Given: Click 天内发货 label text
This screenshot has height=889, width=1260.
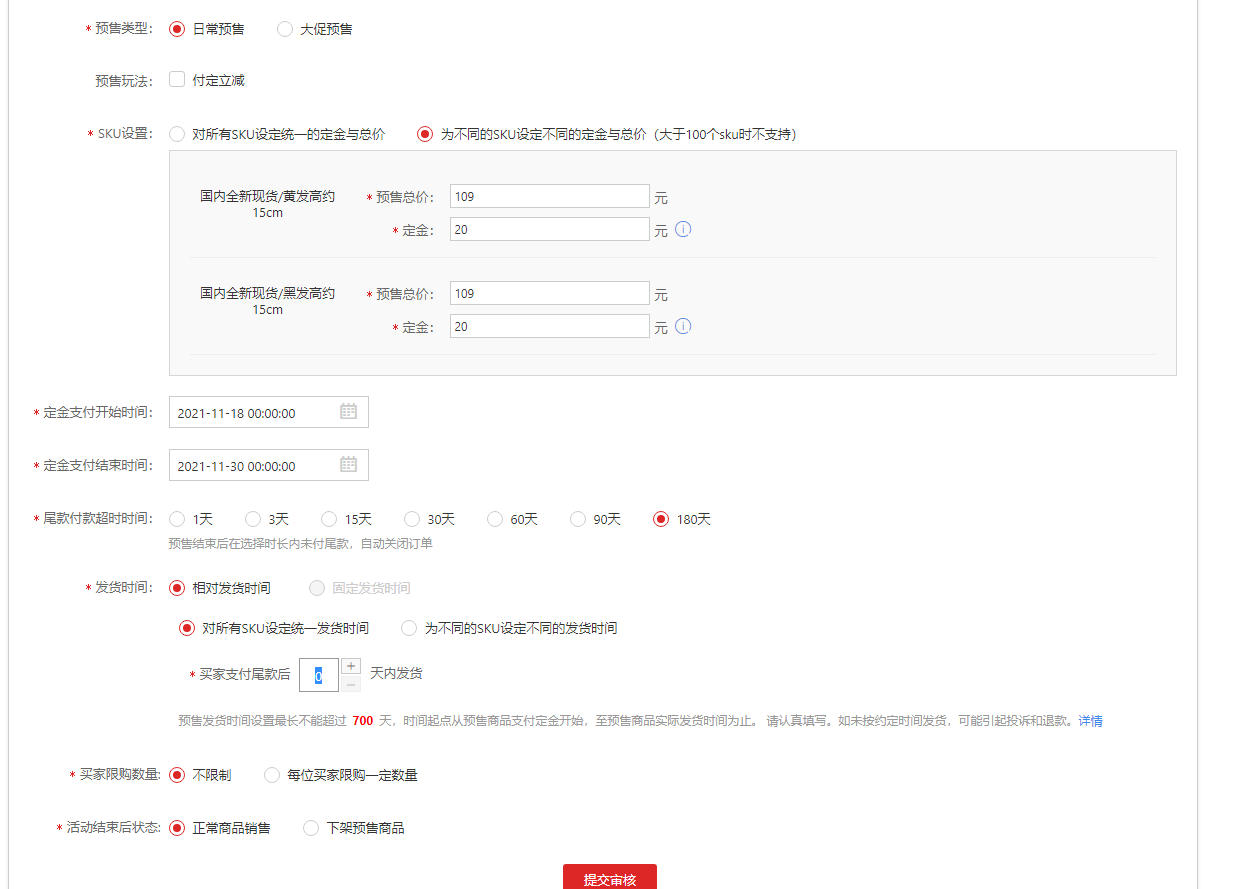Looking at the screenshot, I should [396, 673].
